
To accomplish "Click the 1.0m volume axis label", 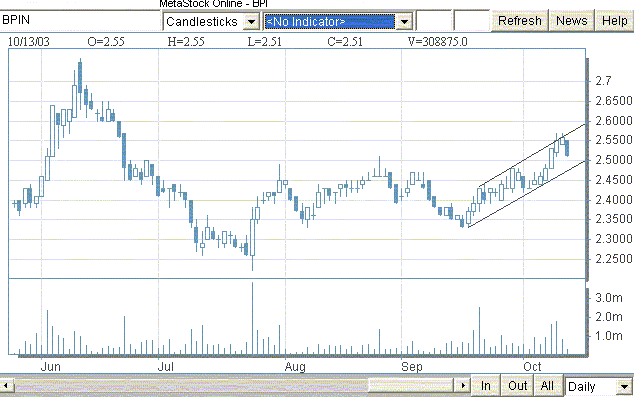I will coord(609,336).
